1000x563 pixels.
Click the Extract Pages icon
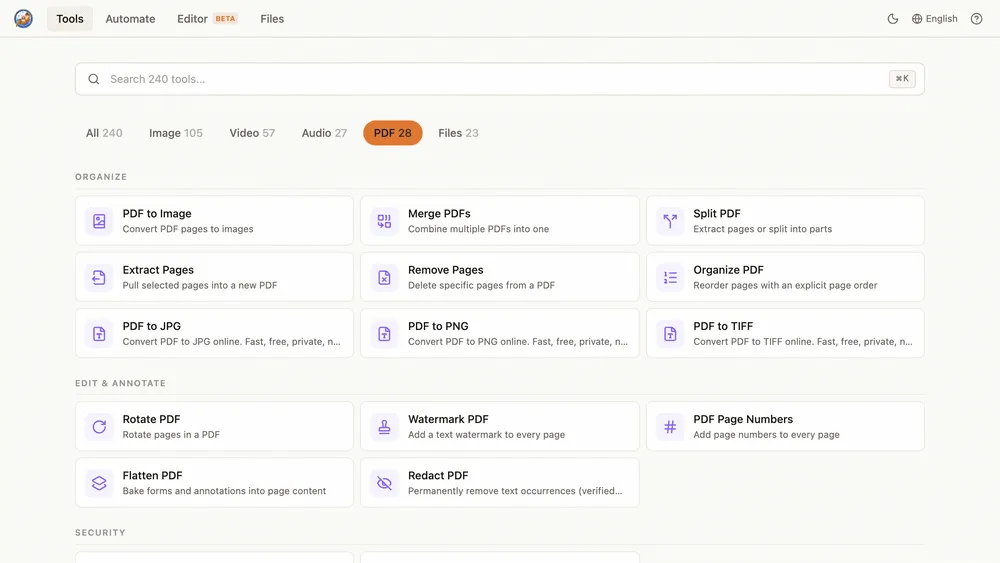point(99,277)
